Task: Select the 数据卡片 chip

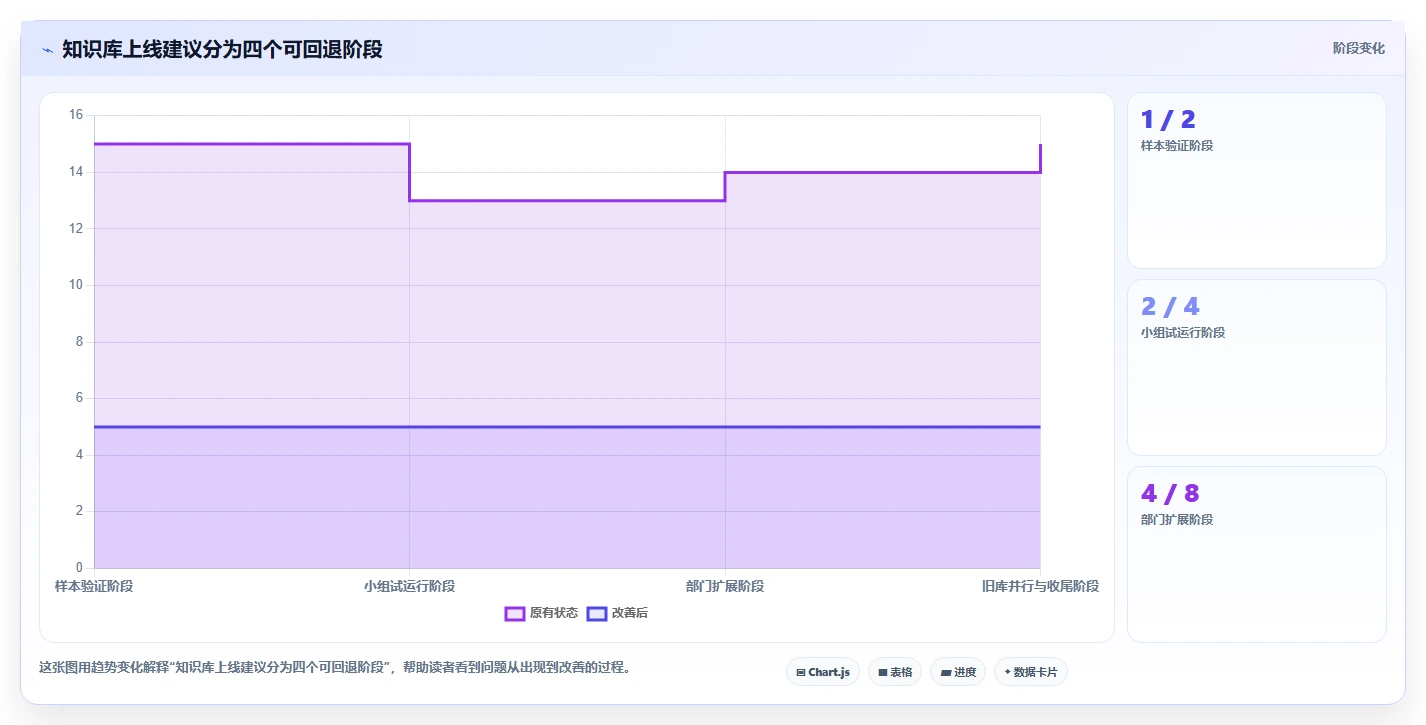Action: [x=1031, y=672]
